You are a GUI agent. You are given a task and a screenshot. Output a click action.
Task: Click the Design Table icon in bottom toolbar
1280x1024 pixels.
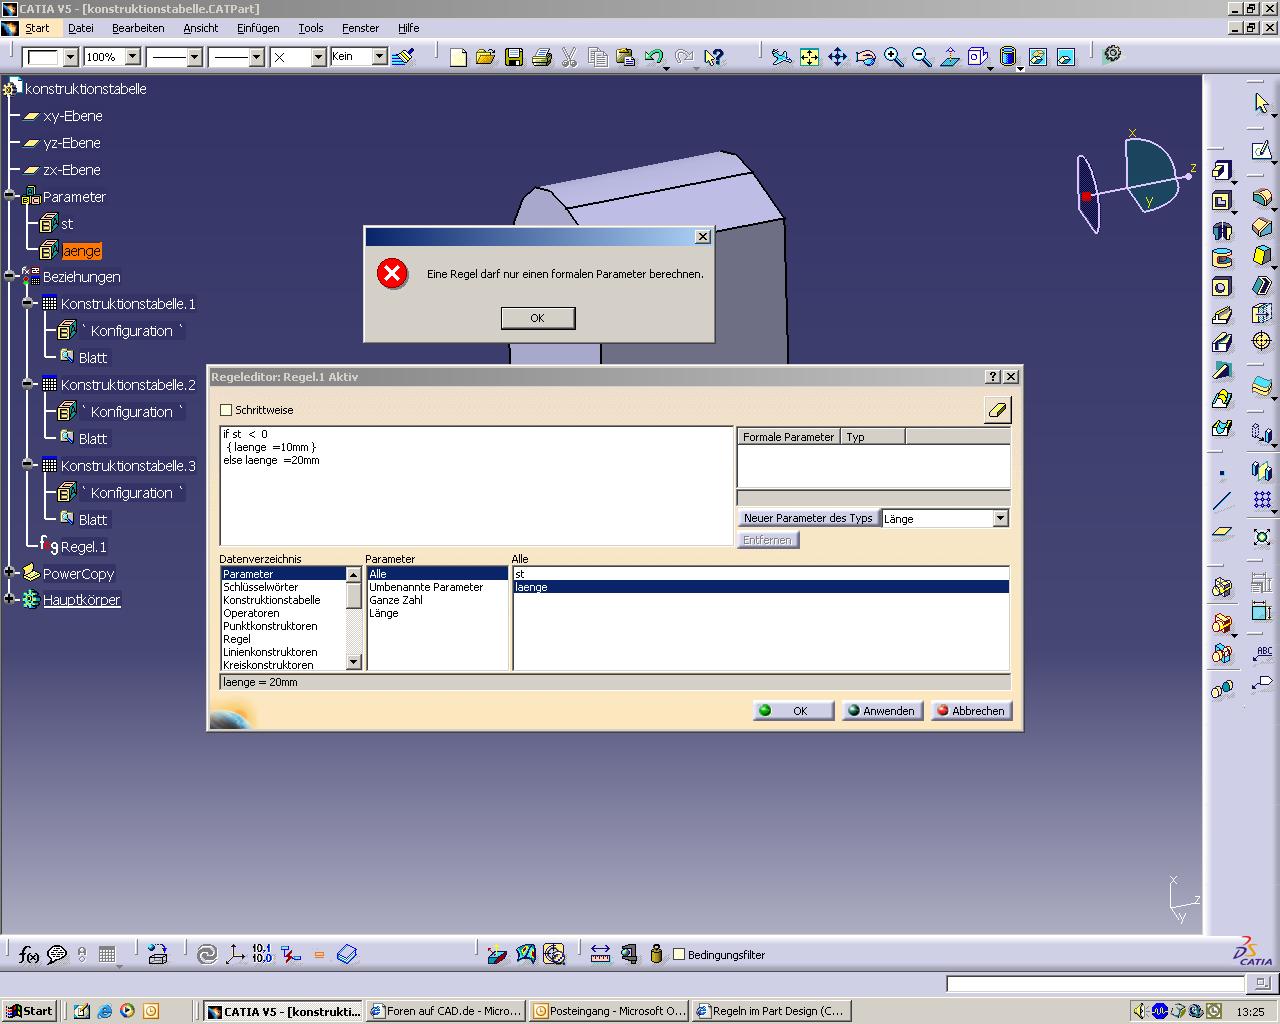click(x=108, y=954)
